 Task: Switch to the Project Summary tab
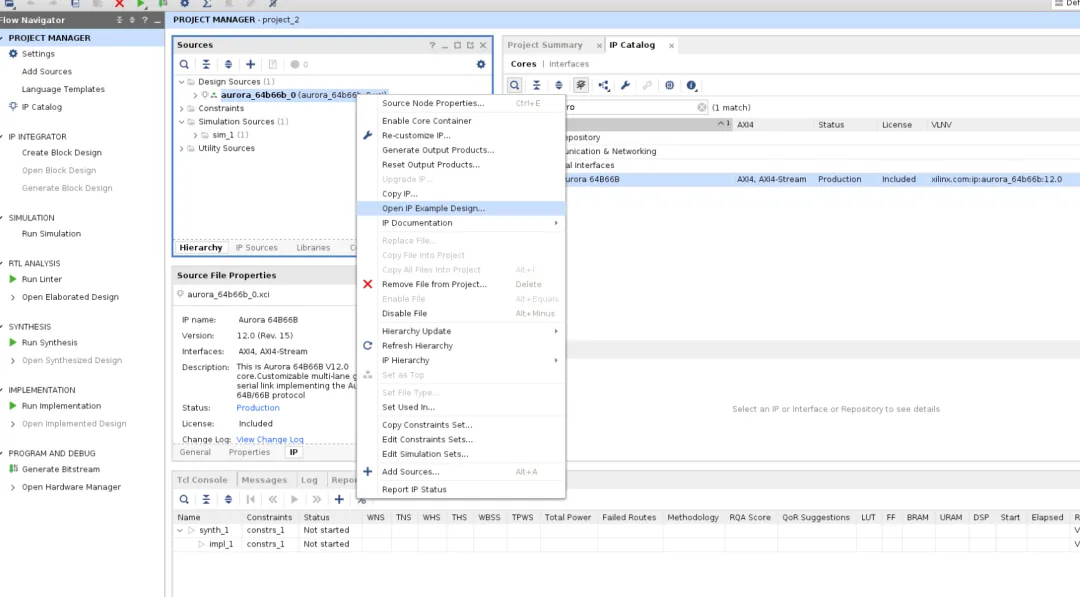coord(544,45)
